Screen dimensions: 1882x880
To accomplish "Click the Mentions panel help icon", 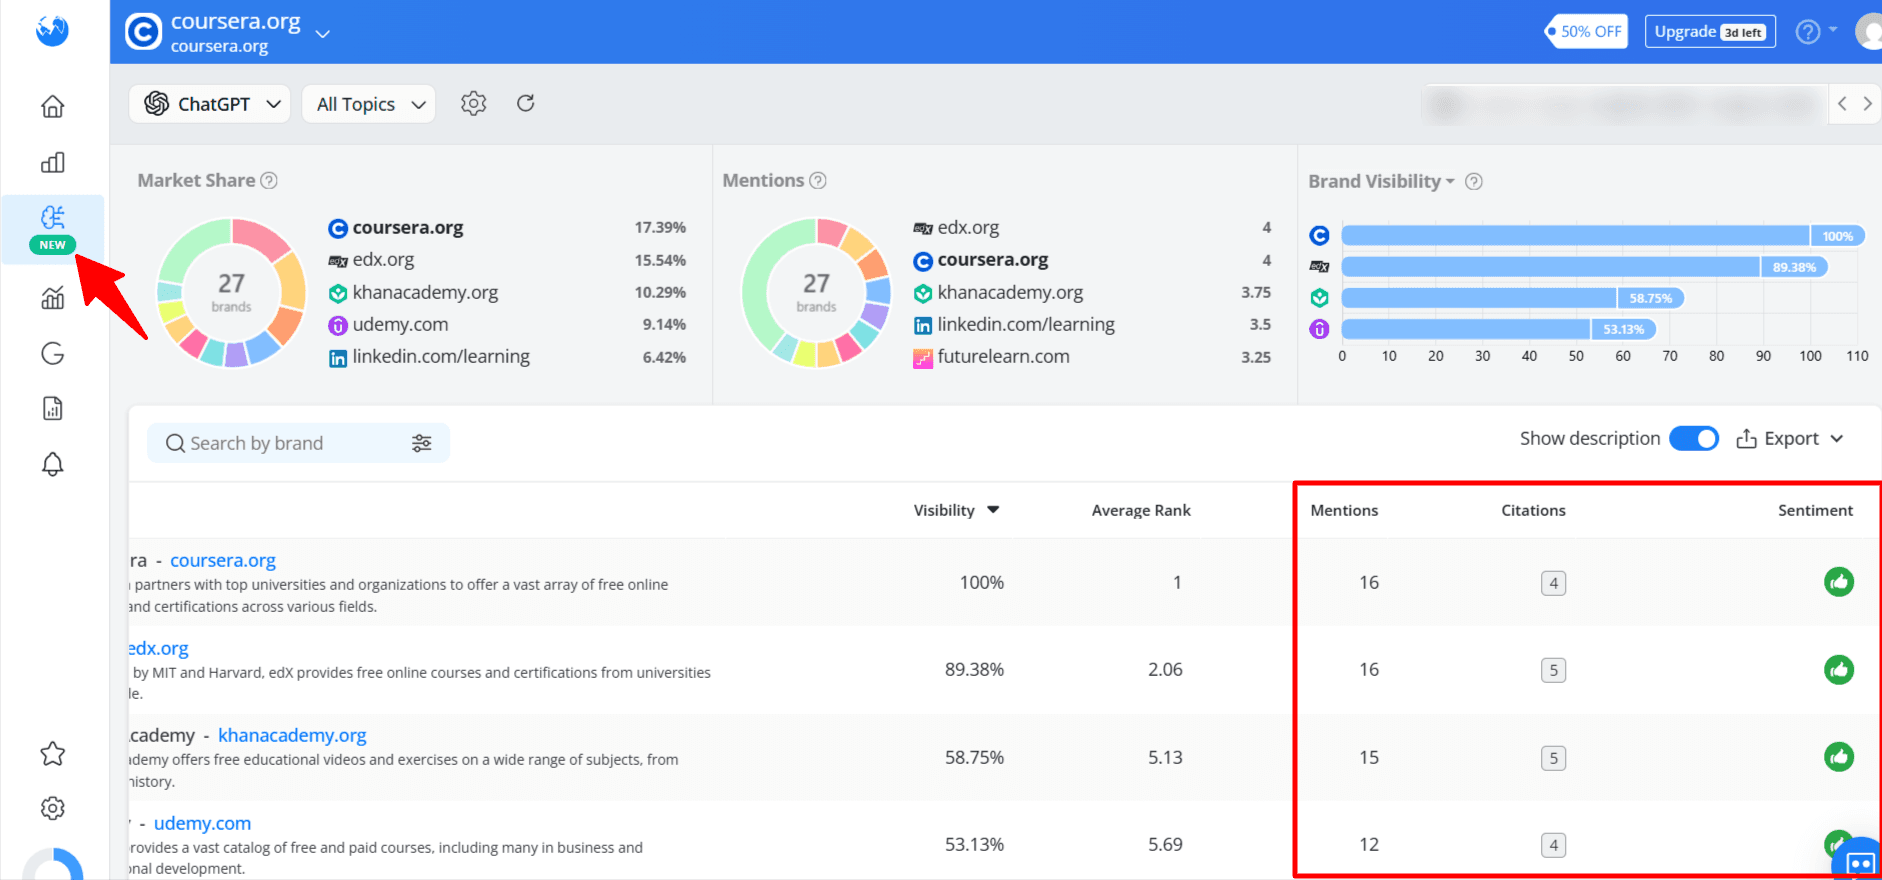I will pos(818,181).
